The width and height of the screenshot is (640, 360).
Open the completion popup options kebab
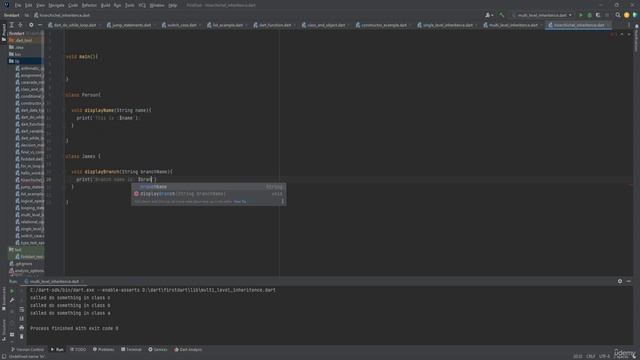click(282, 201)
